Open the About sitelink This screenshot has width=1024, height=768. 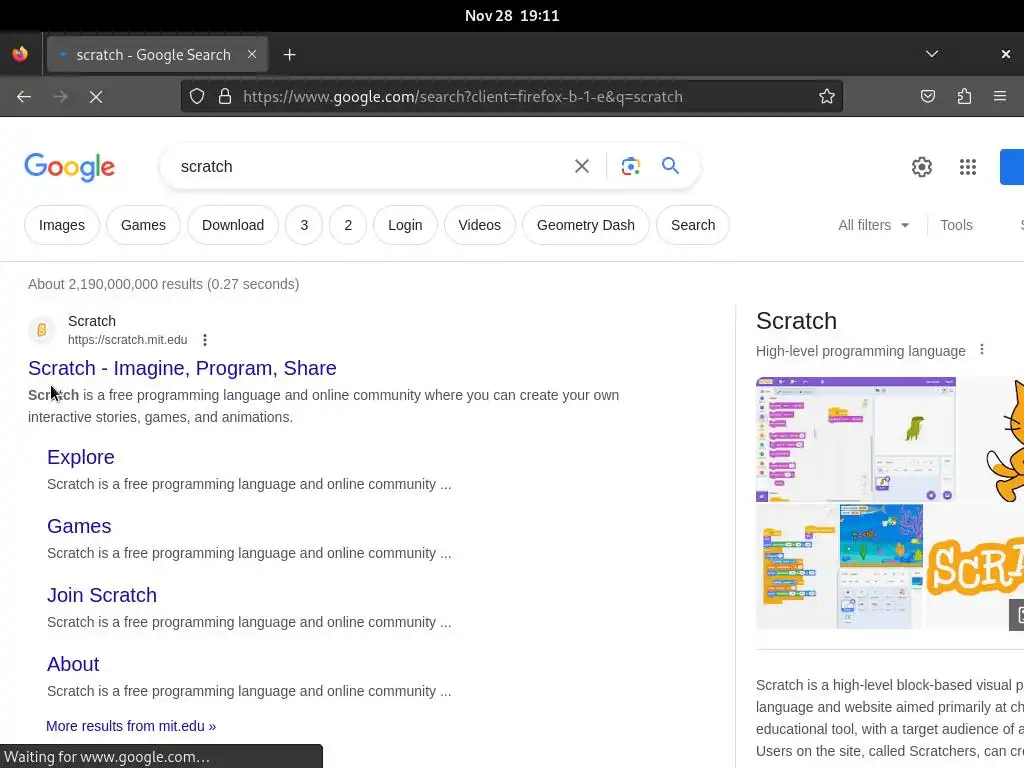pyautogui.click(x=73, y=664)
